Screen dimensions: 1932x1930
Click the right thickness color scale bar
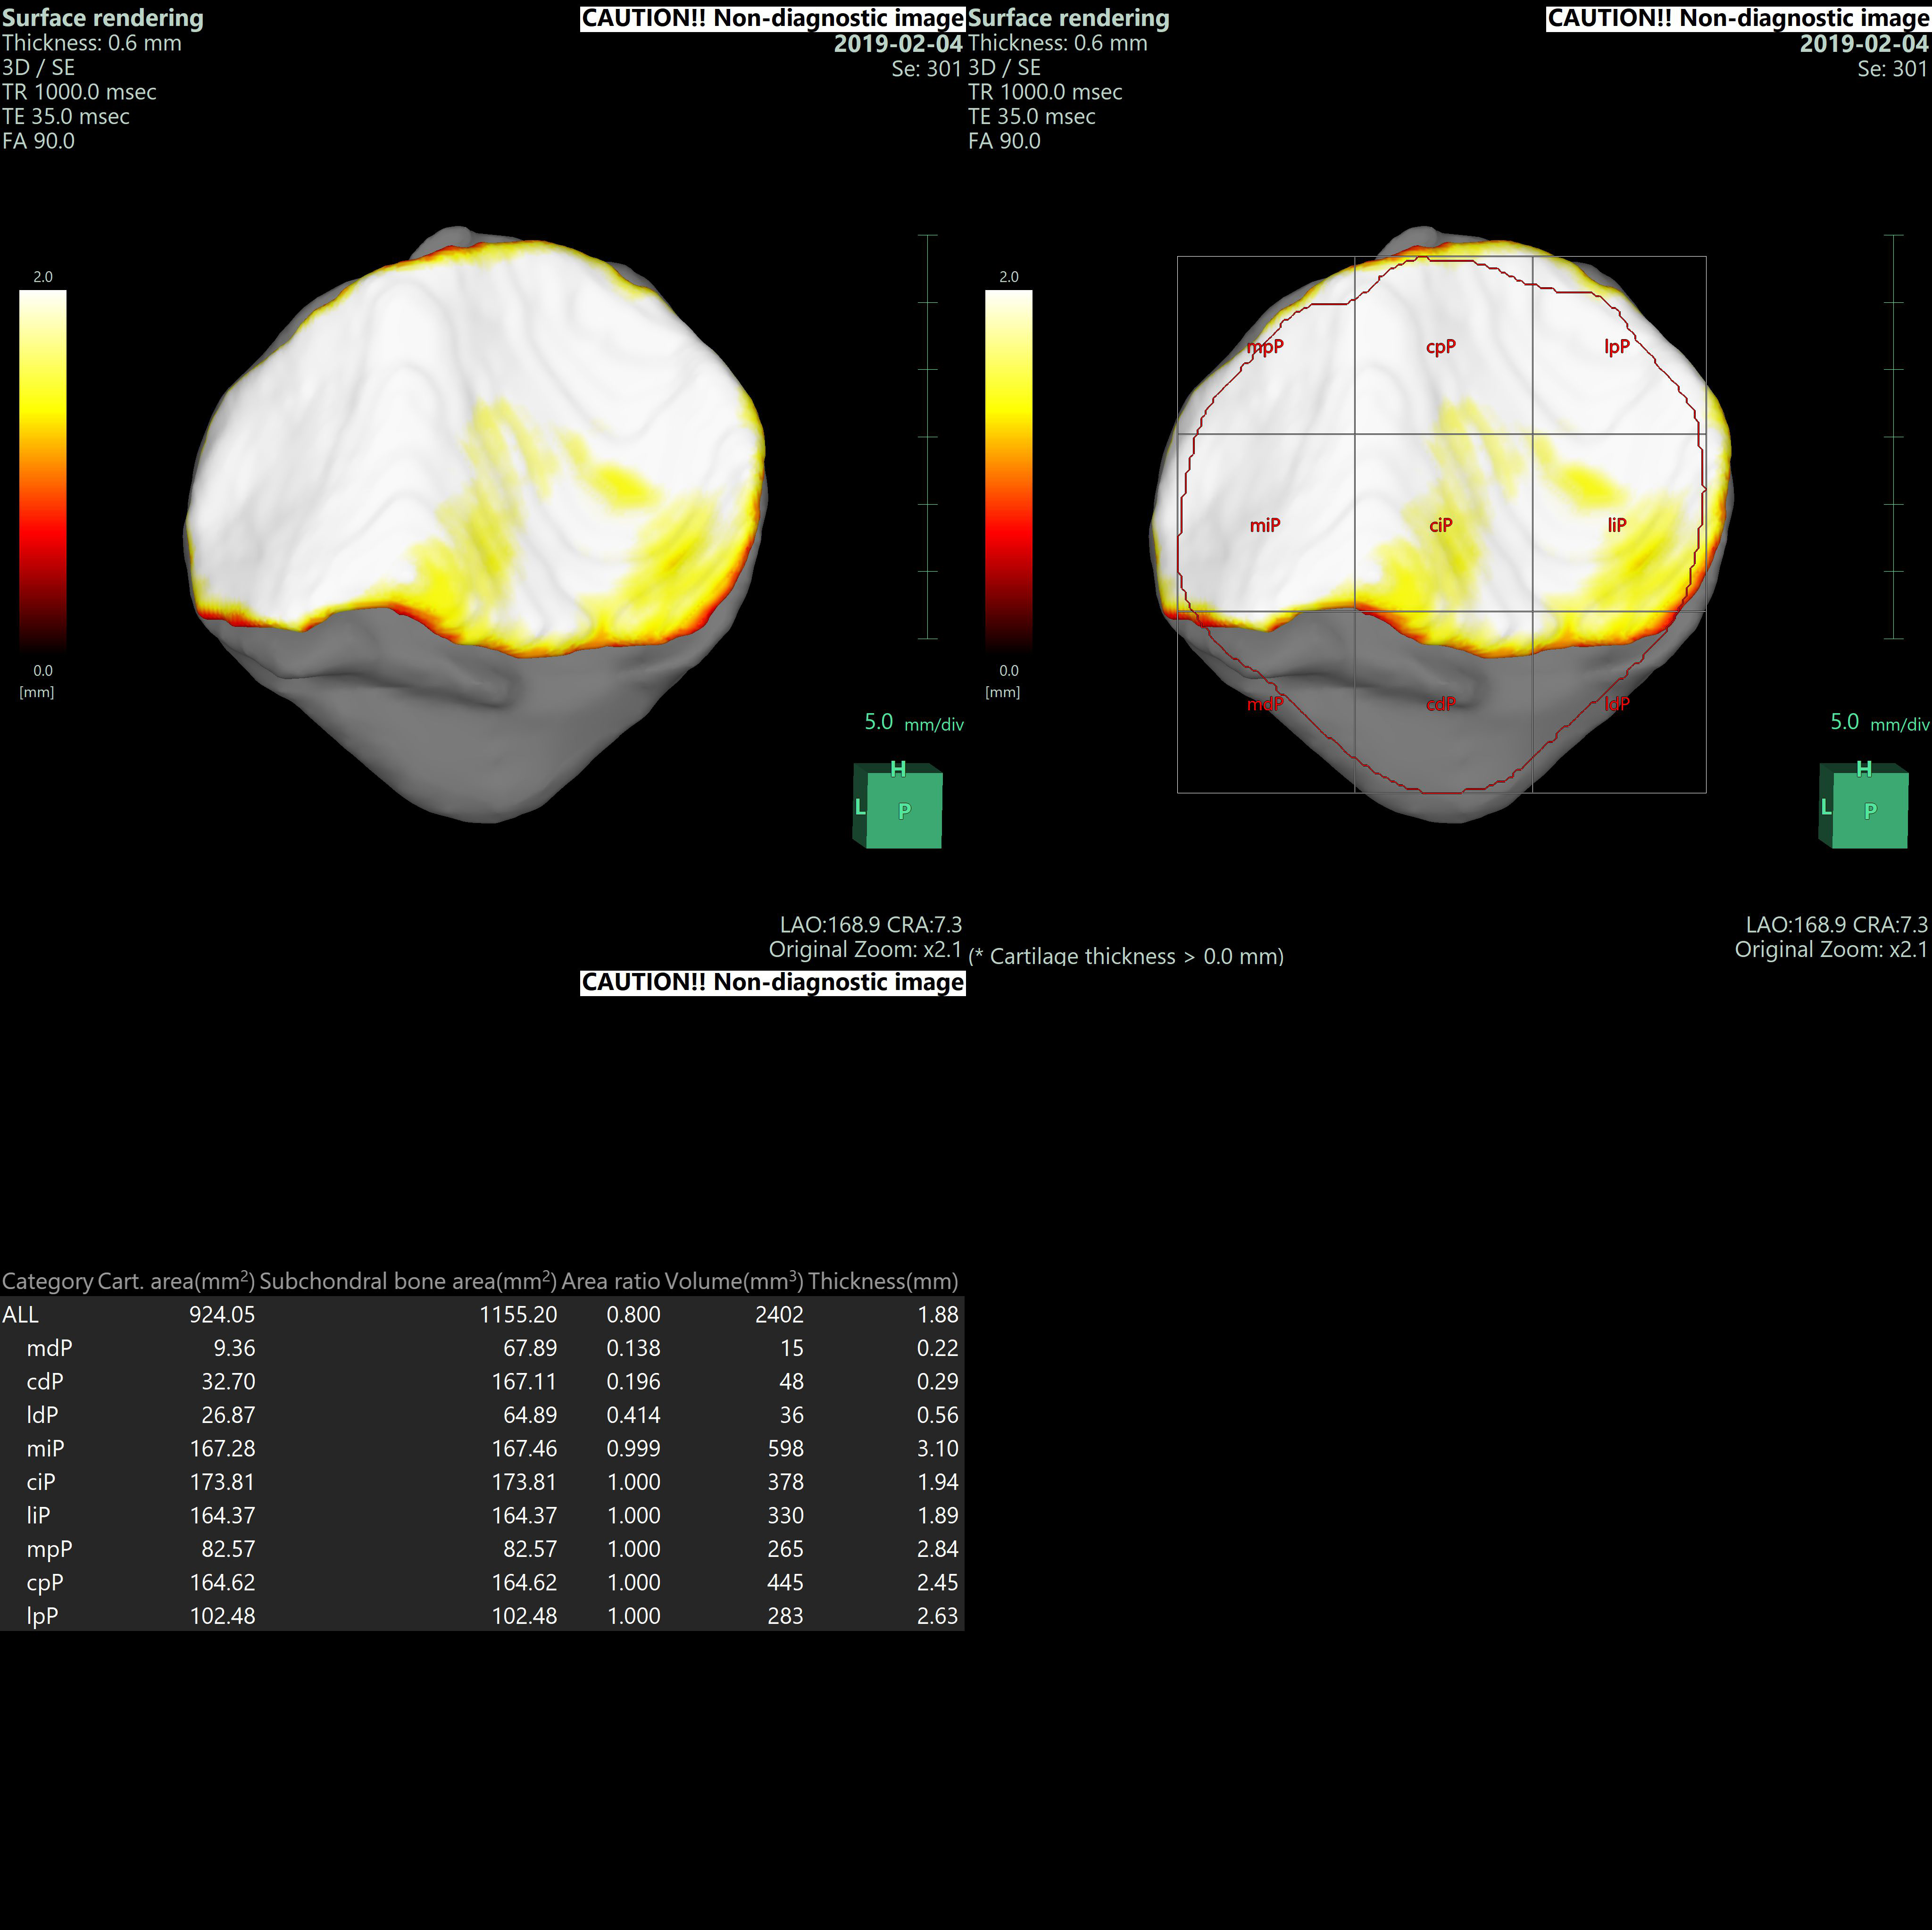pos(1009,470)
